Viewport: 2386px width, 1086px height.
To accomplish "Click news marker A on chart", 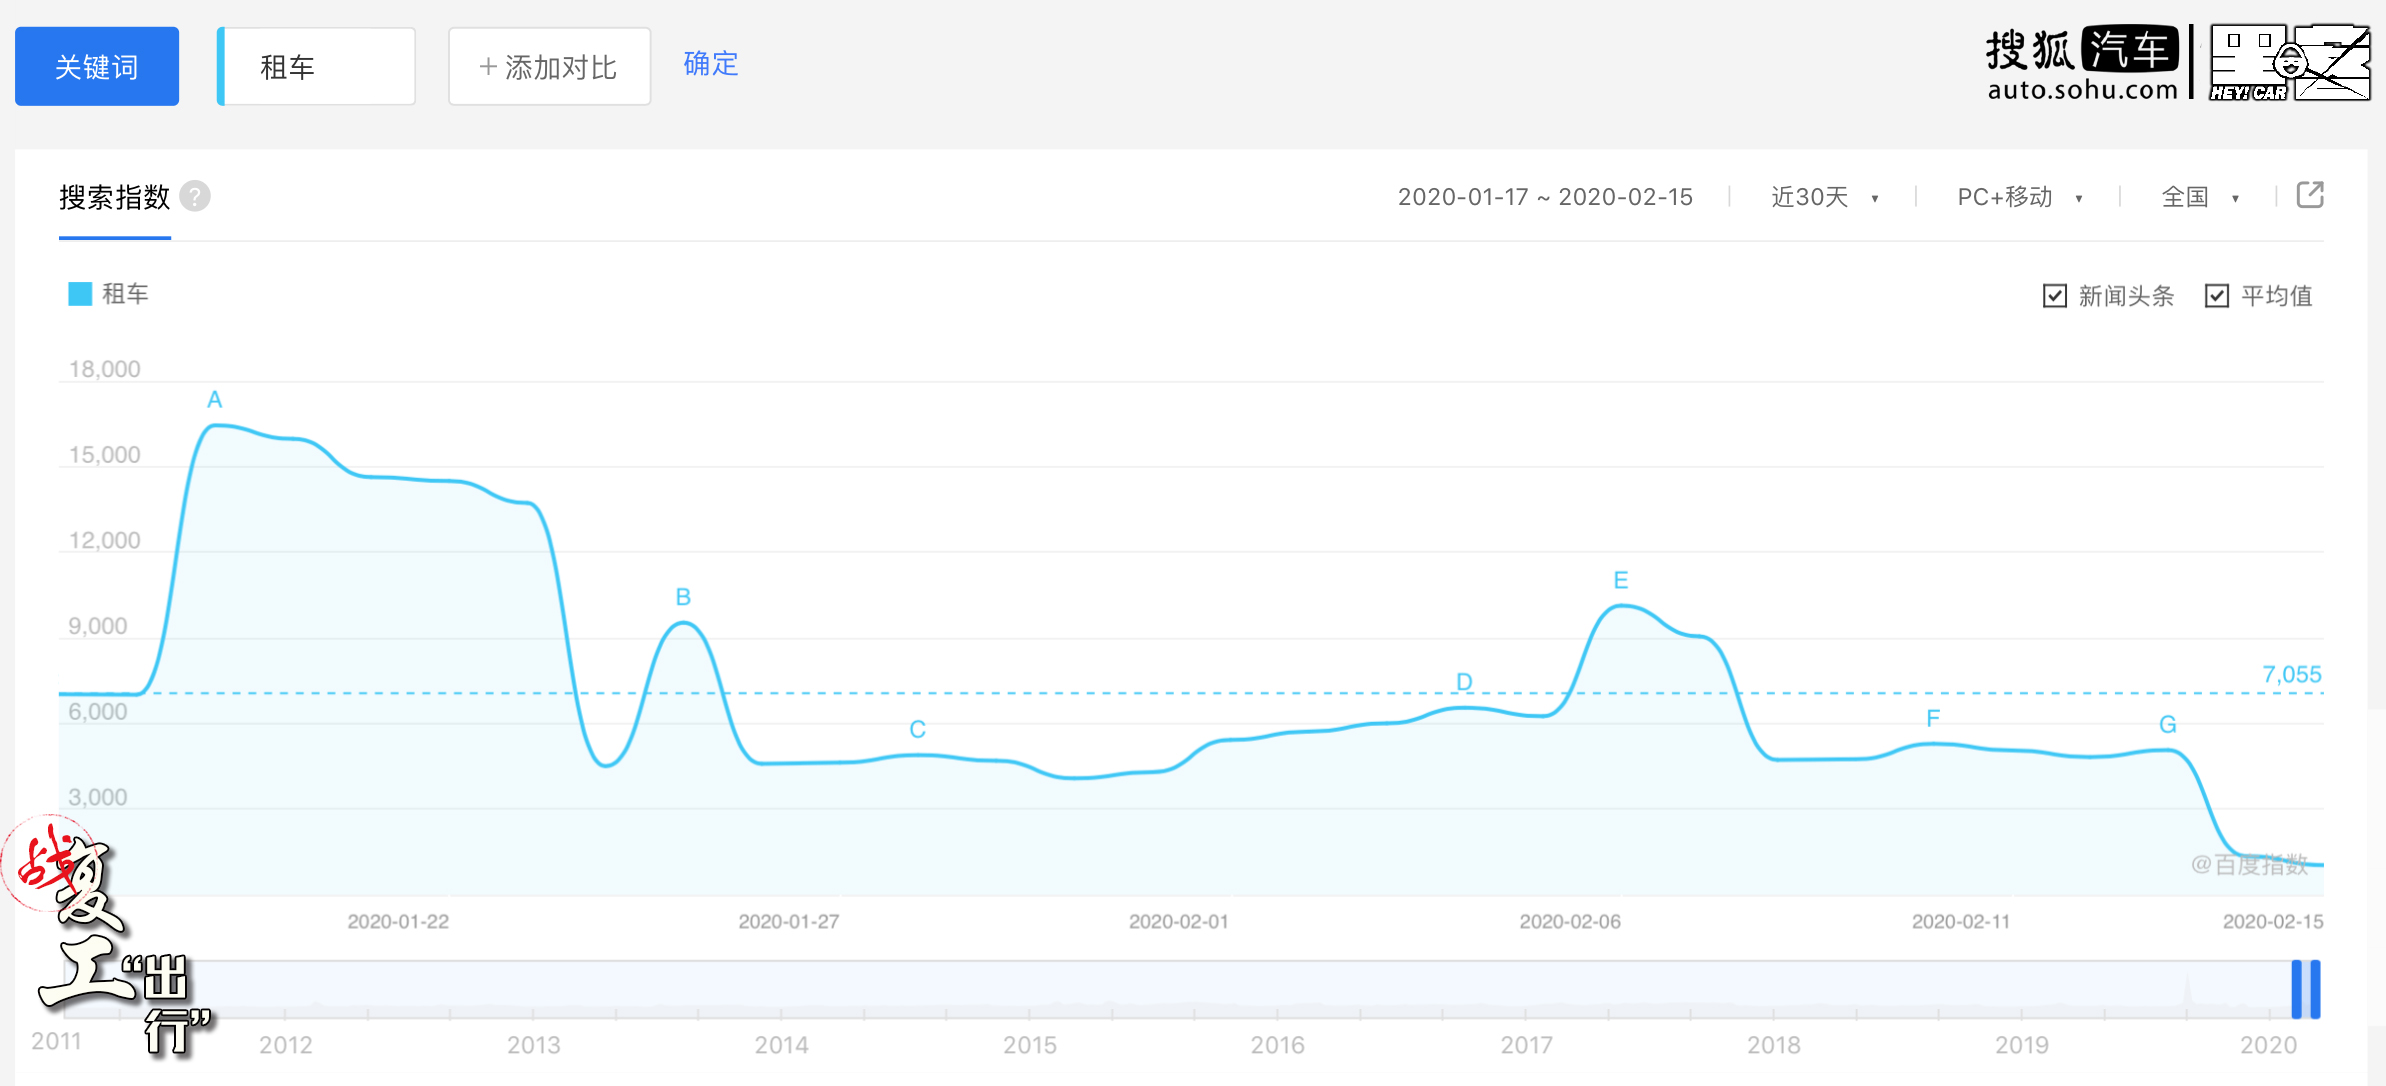I will [214, 400].
